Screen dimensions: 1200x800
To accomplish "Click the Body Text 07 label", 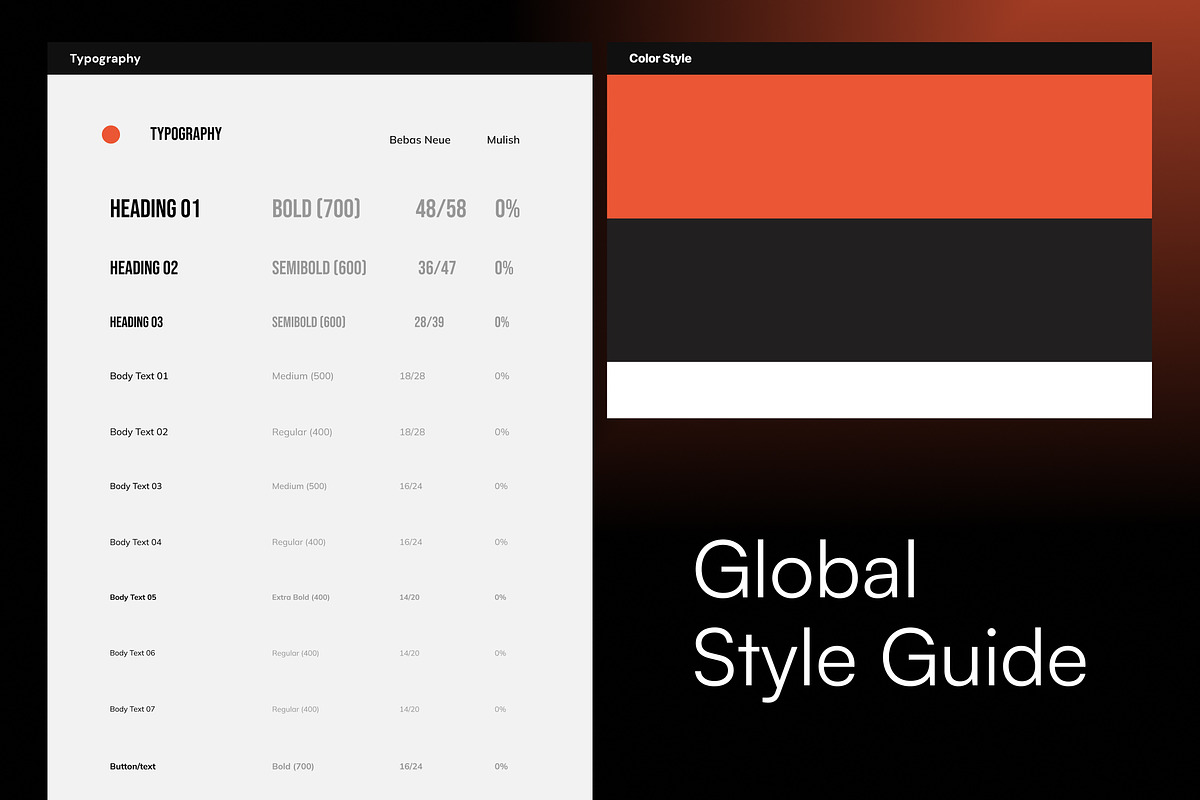I will pyautogui.click(x=132, y=709).
